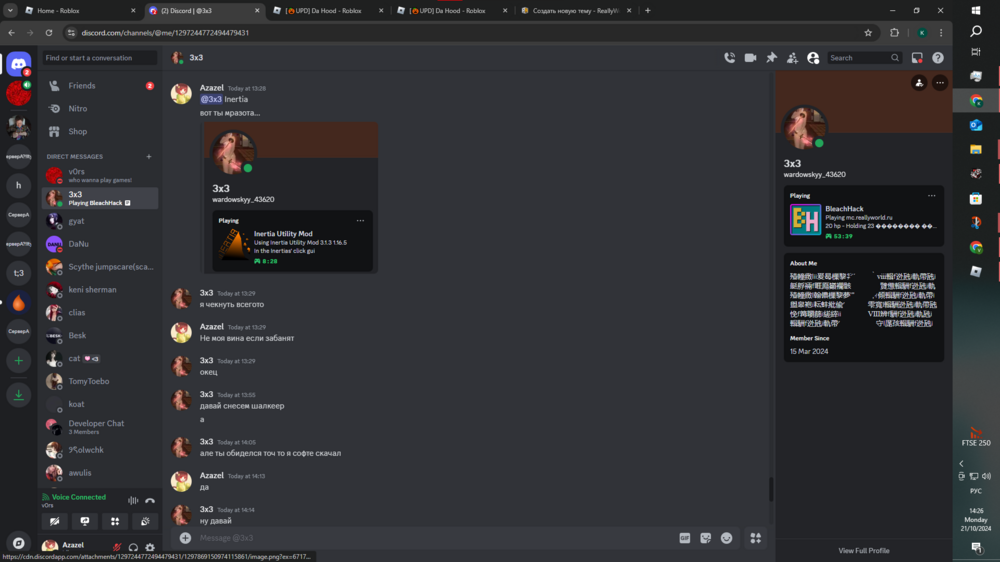Screen dimensions: 1000x562
Task: Start a voice call with 3x3
Action: (x=730, y=57)
